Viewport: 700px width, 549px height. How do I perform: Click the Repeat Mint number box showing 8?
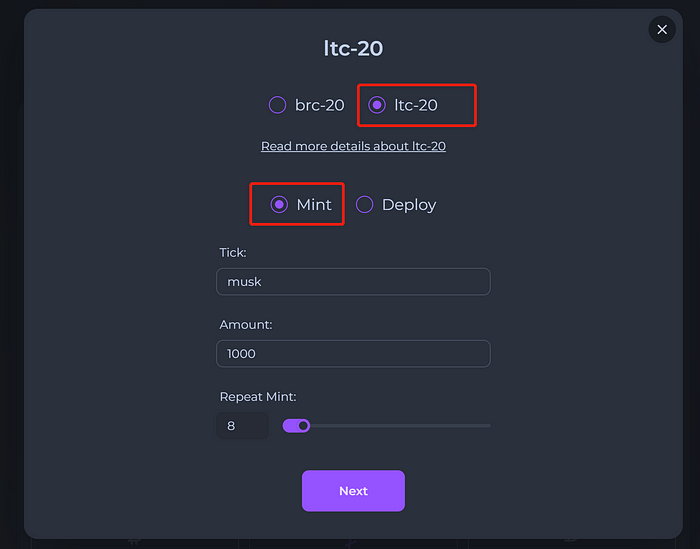click(242, 426)
